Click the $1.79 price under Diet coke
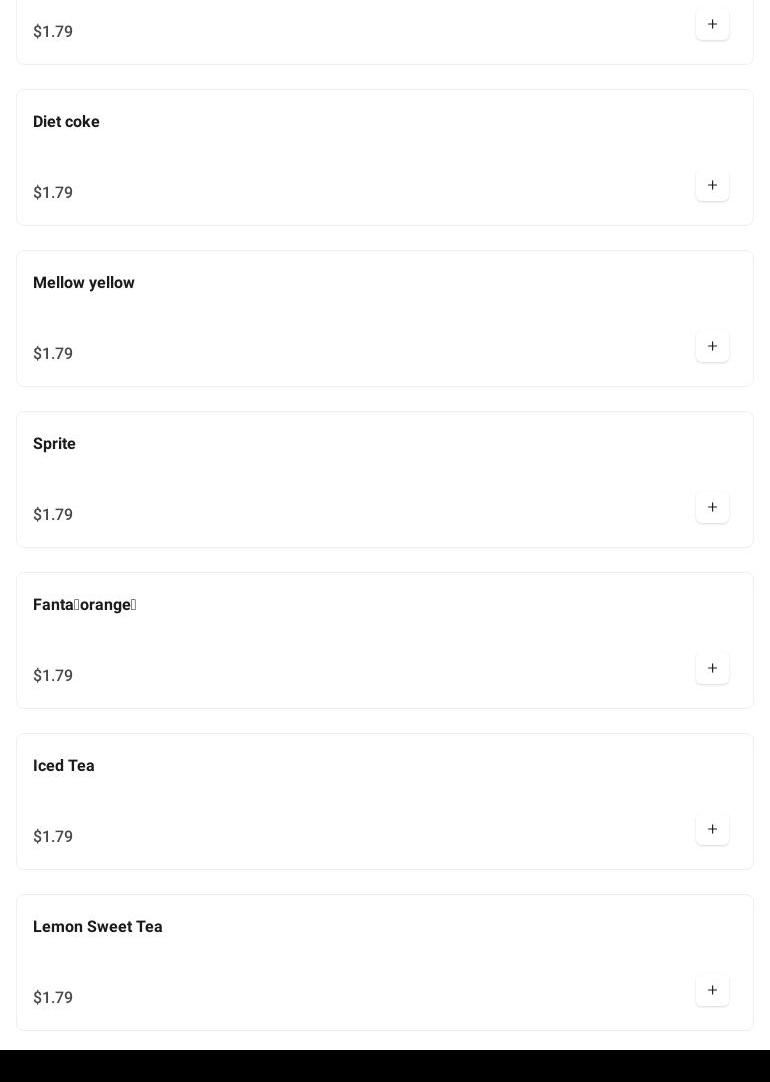Viewport: 770px width, 1082px height. click(53, 193)
